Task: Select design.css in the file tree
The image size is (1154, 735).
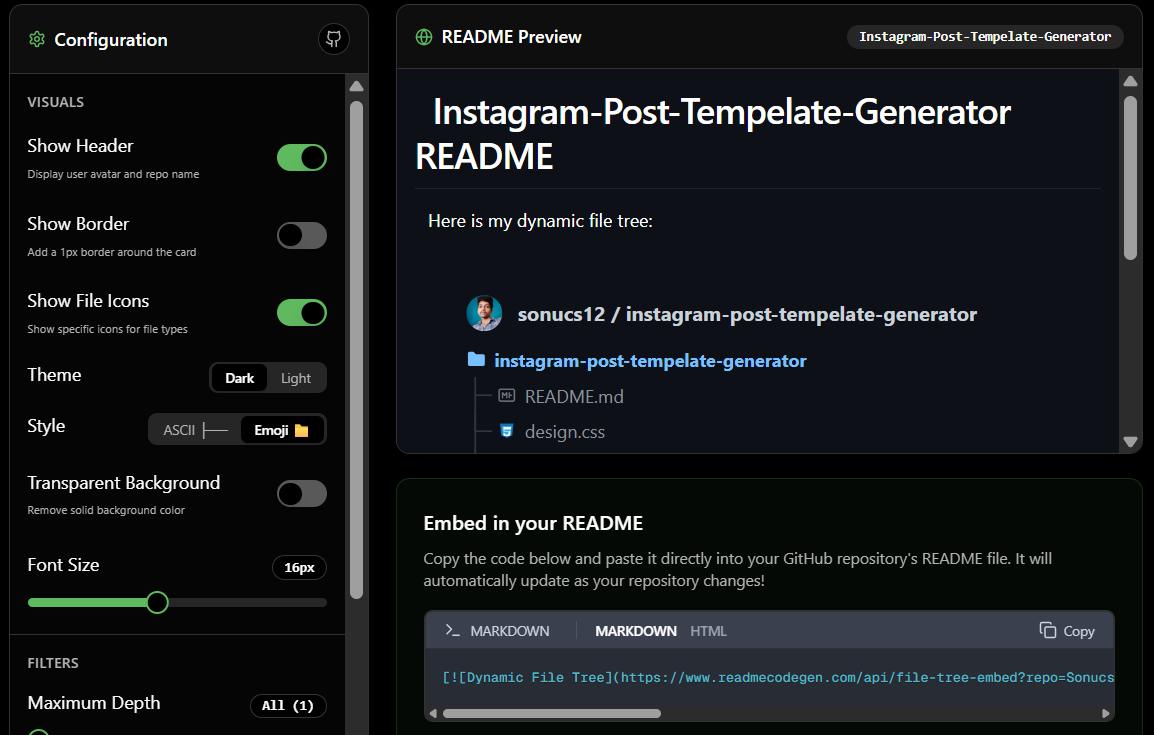Action: (x=564, y=432)
